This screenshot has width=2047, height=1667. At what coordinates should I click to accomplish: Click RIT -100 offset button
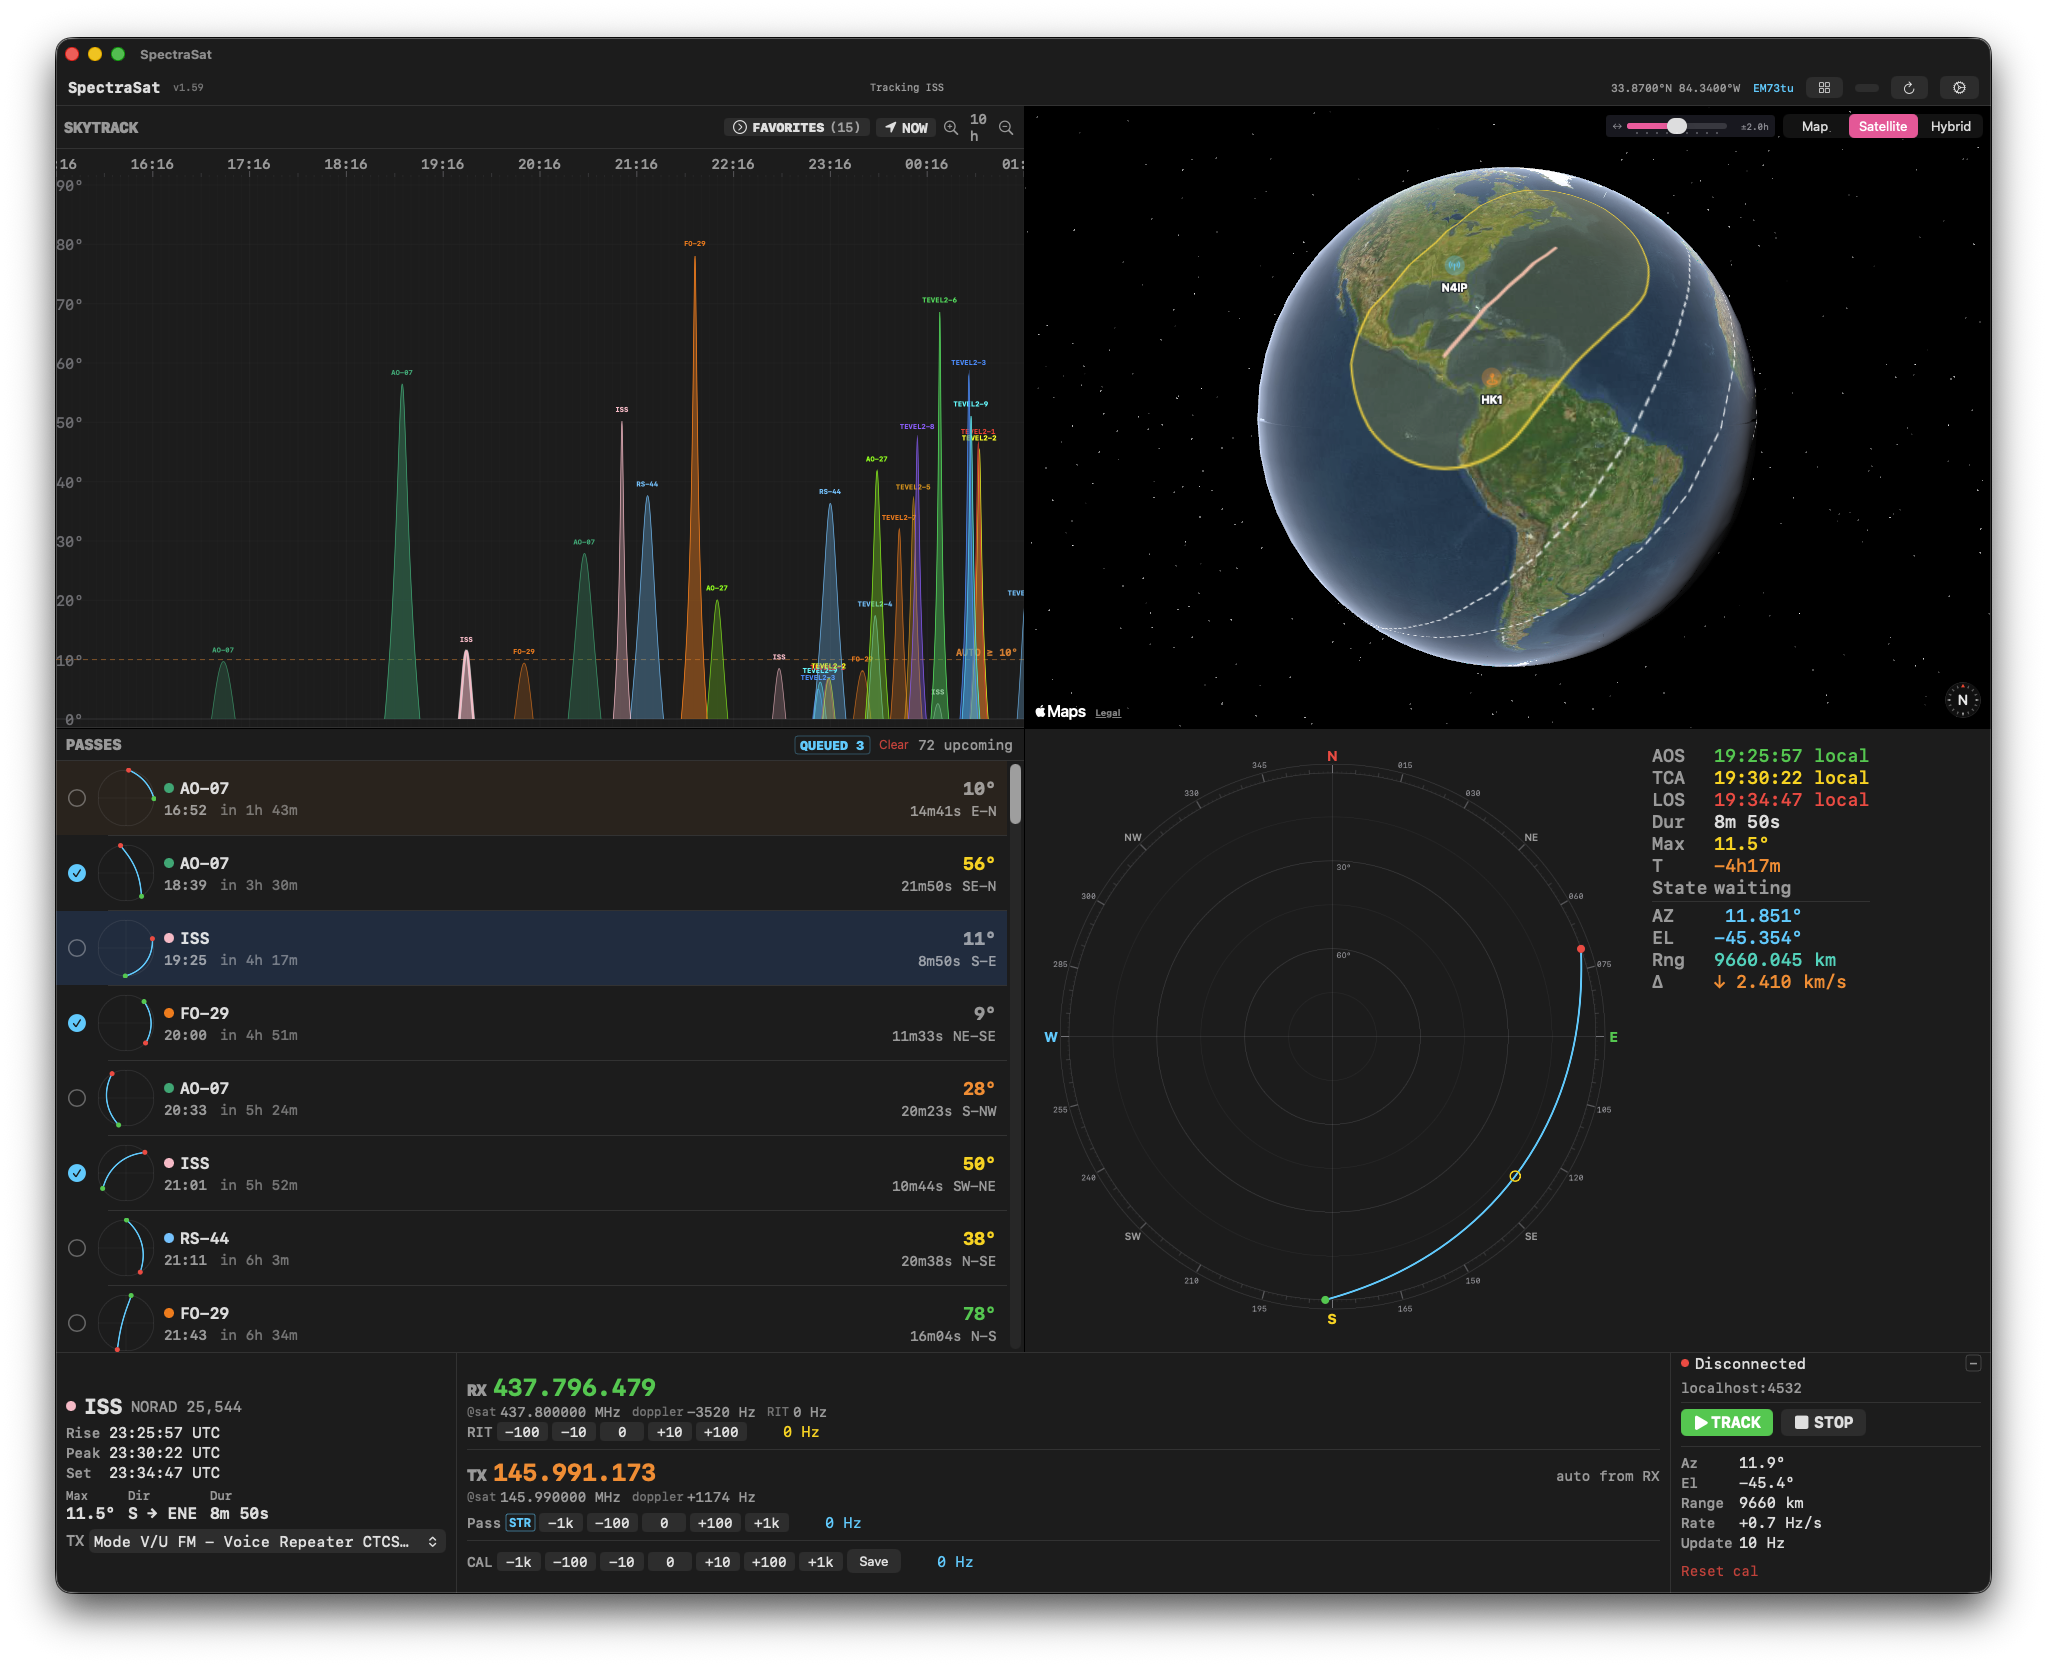point(523,1433)
